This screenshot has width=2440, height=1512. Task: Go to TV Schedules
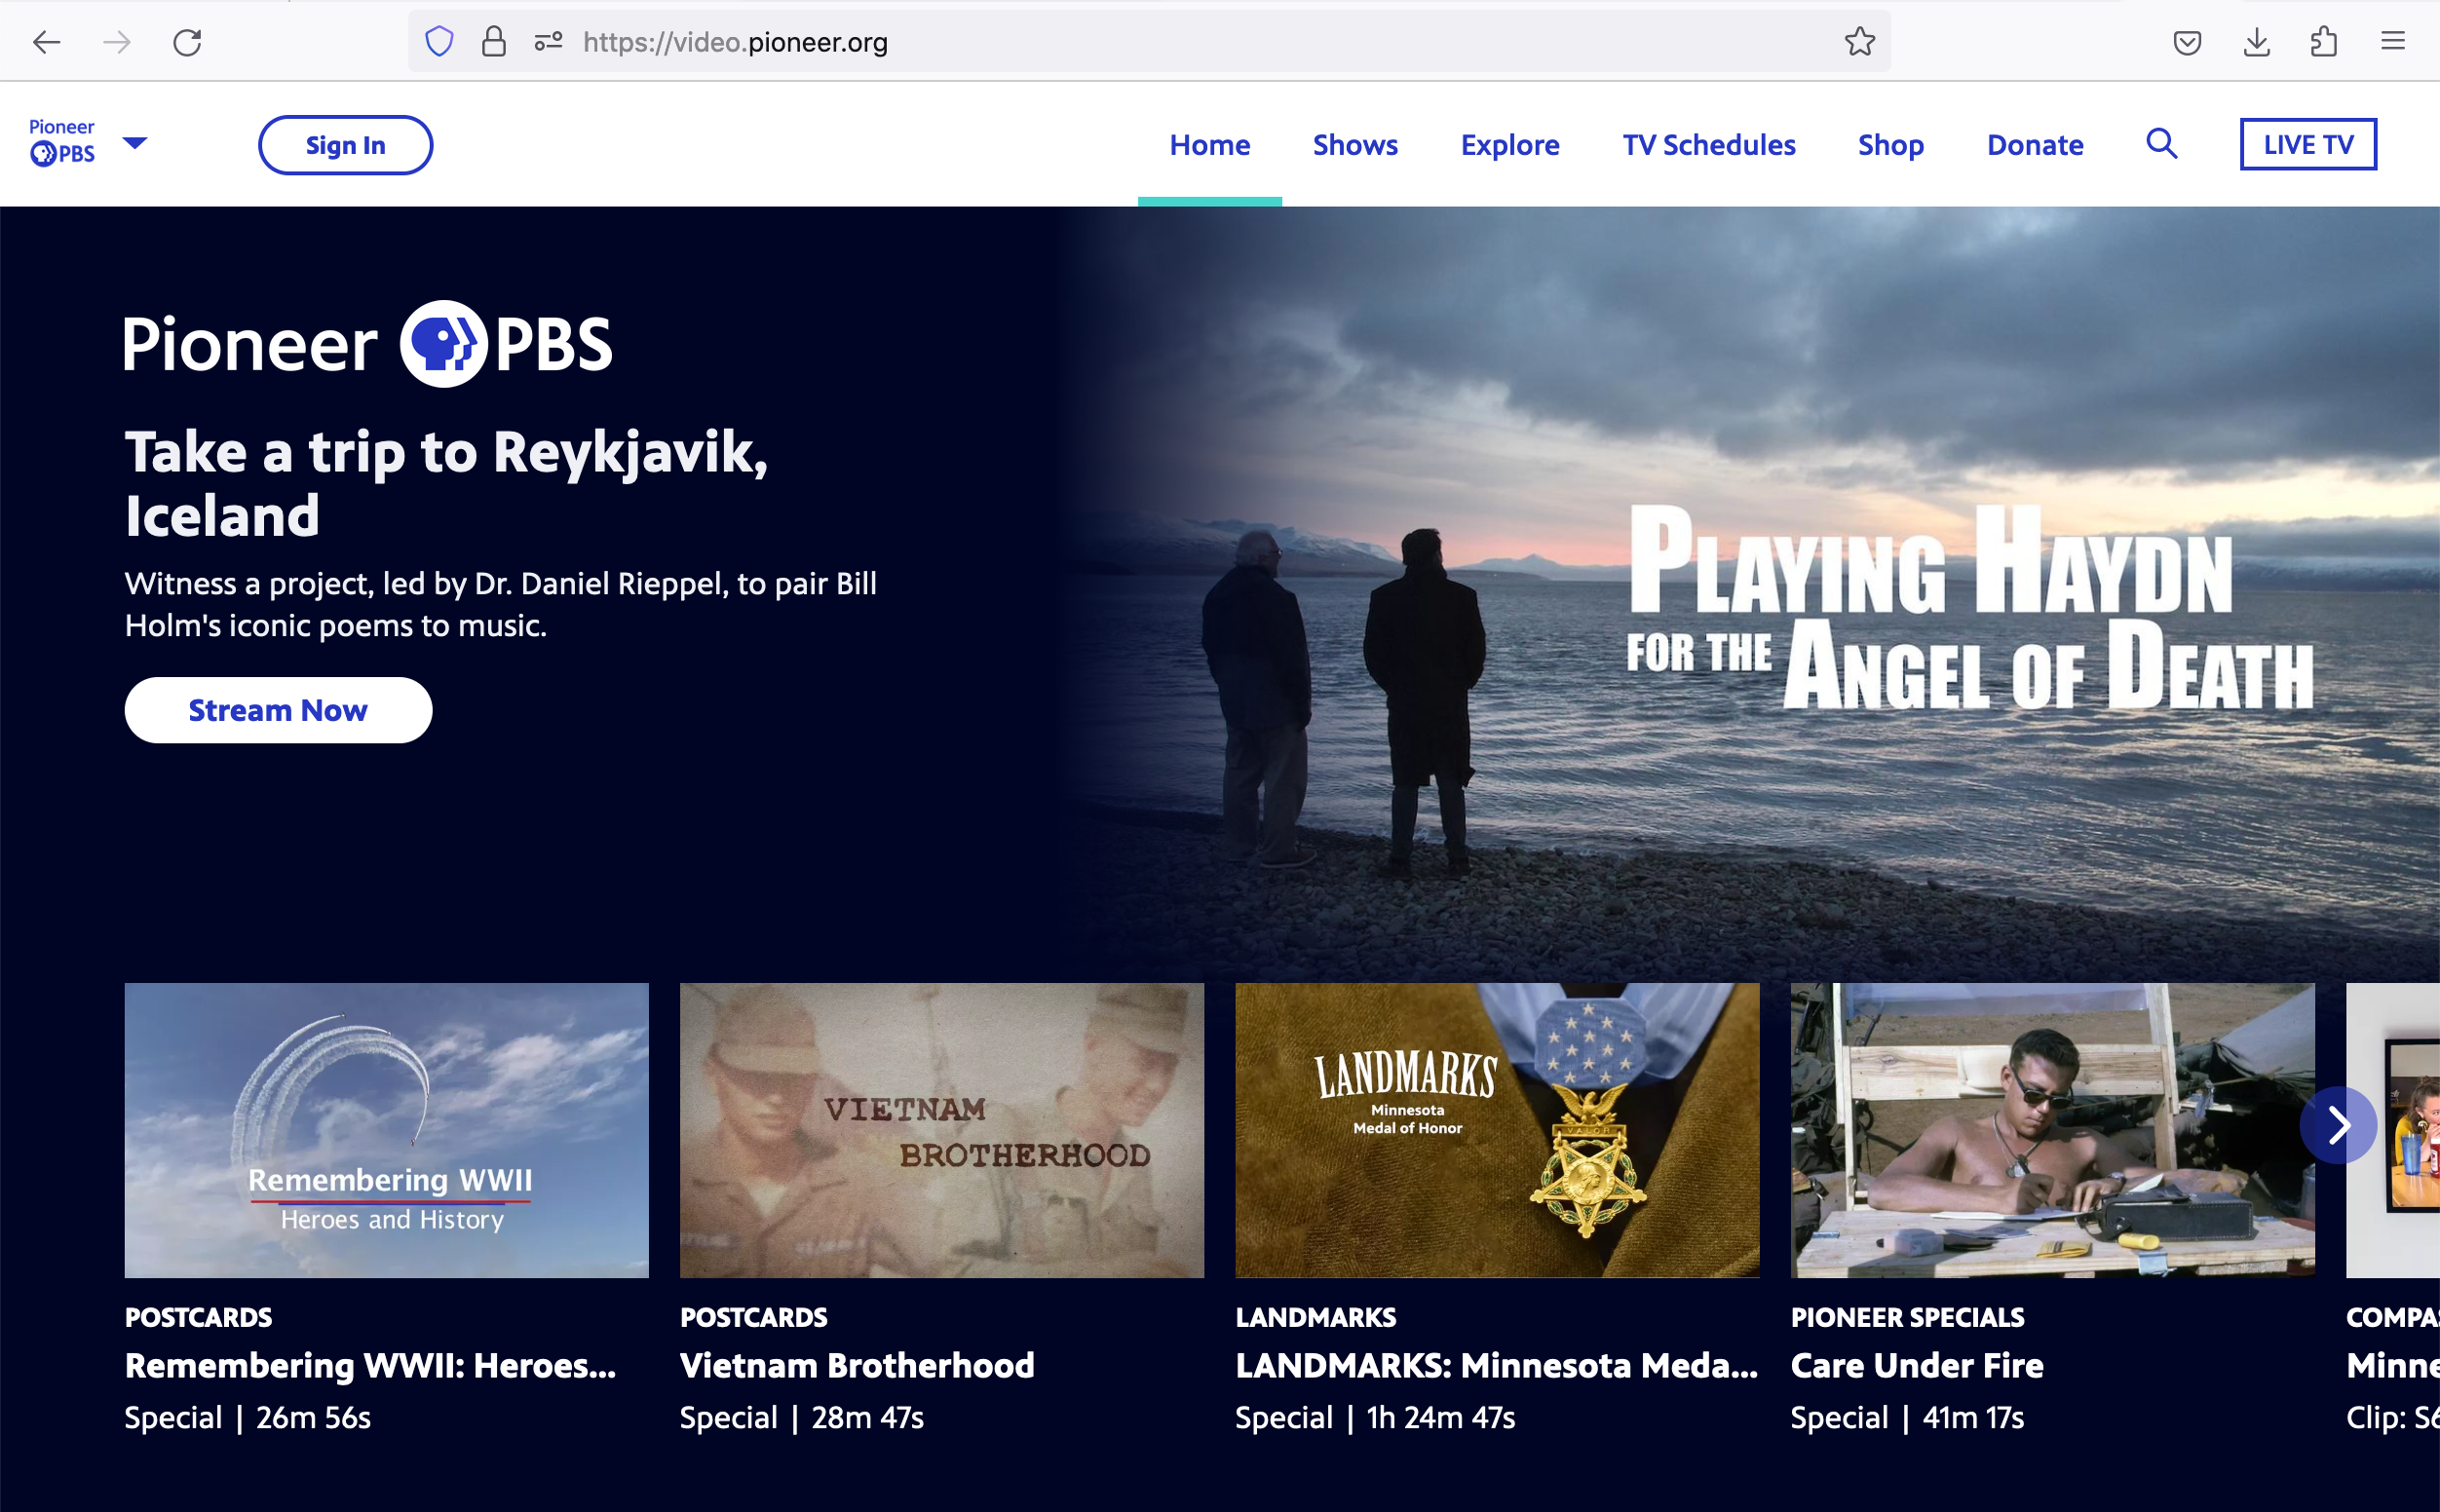(1708, 145)
